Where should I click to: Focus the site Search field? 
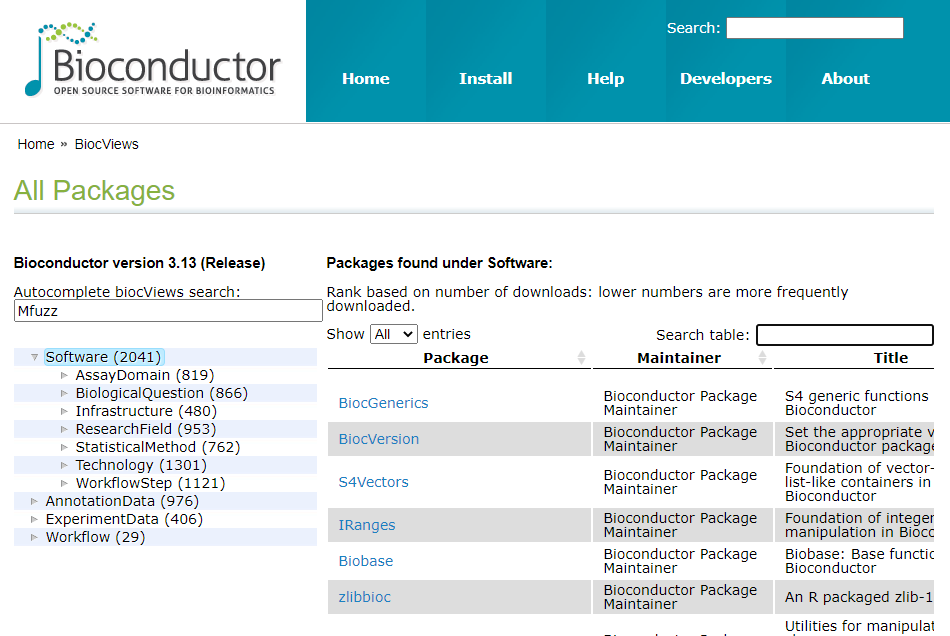coord(815,28)
